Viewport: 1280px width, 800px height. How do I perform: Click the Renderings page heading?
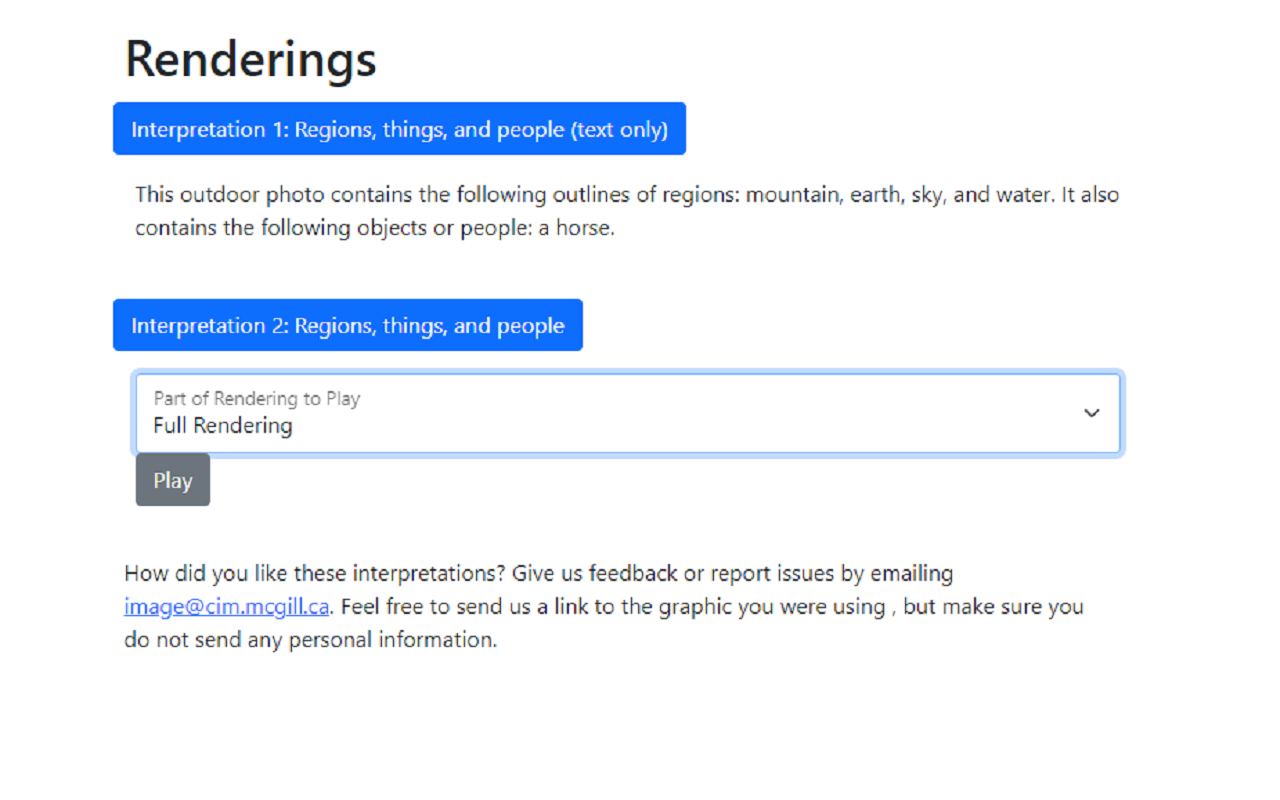(251, 59)
